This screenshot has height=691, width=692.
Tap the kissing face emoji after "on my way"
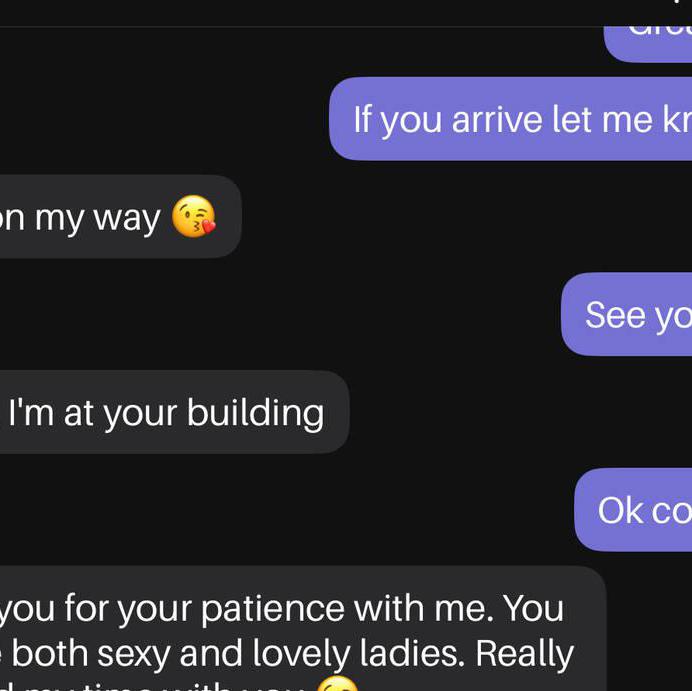[x=193, y=216]
